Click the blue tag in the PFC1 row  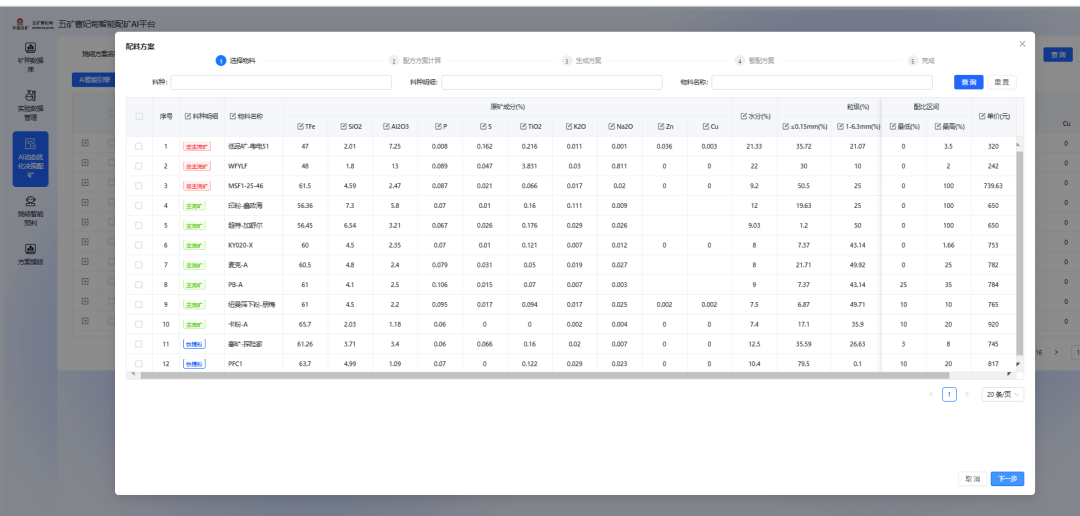[x=194, y=363]
